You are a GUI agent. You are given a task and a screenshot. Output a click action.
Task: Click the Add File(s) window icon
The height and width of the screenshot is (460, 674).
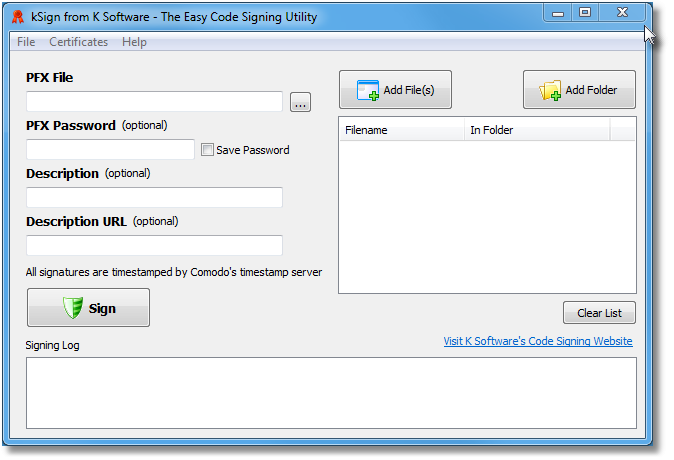368,90
